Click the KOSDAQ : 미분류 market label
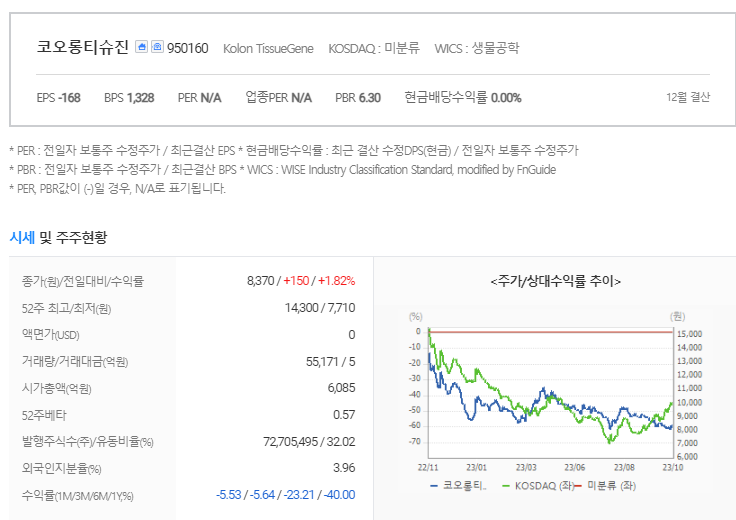The width and height of the screenshot is (736, 520). tap(374, 48)
